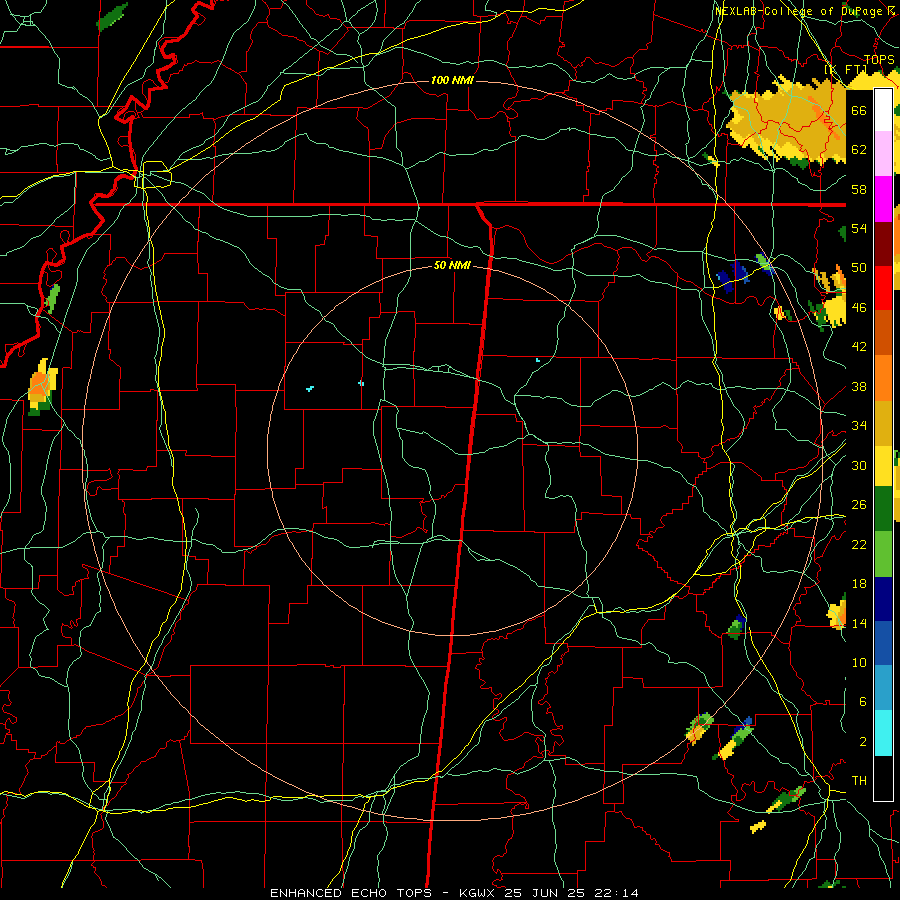Image resolution: width=900 pixels, height=900 pixels.
Task: Click the light pink 62 kft legend swatch
Action: [883, 153]
